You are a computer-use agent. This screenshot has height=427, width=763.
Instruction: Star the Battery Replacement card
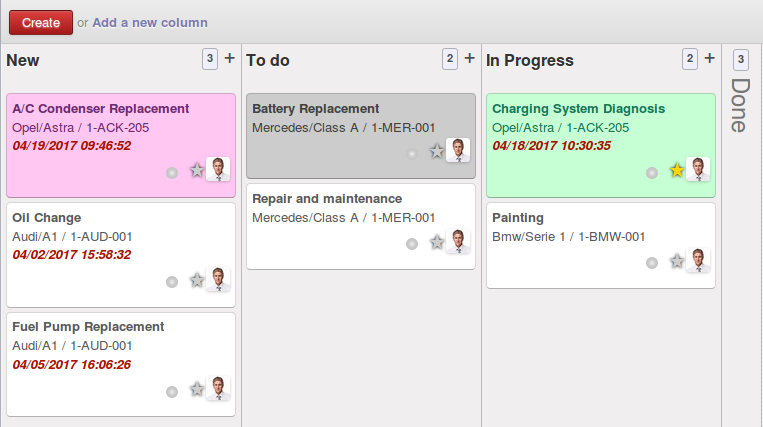(x=437, y=152)
